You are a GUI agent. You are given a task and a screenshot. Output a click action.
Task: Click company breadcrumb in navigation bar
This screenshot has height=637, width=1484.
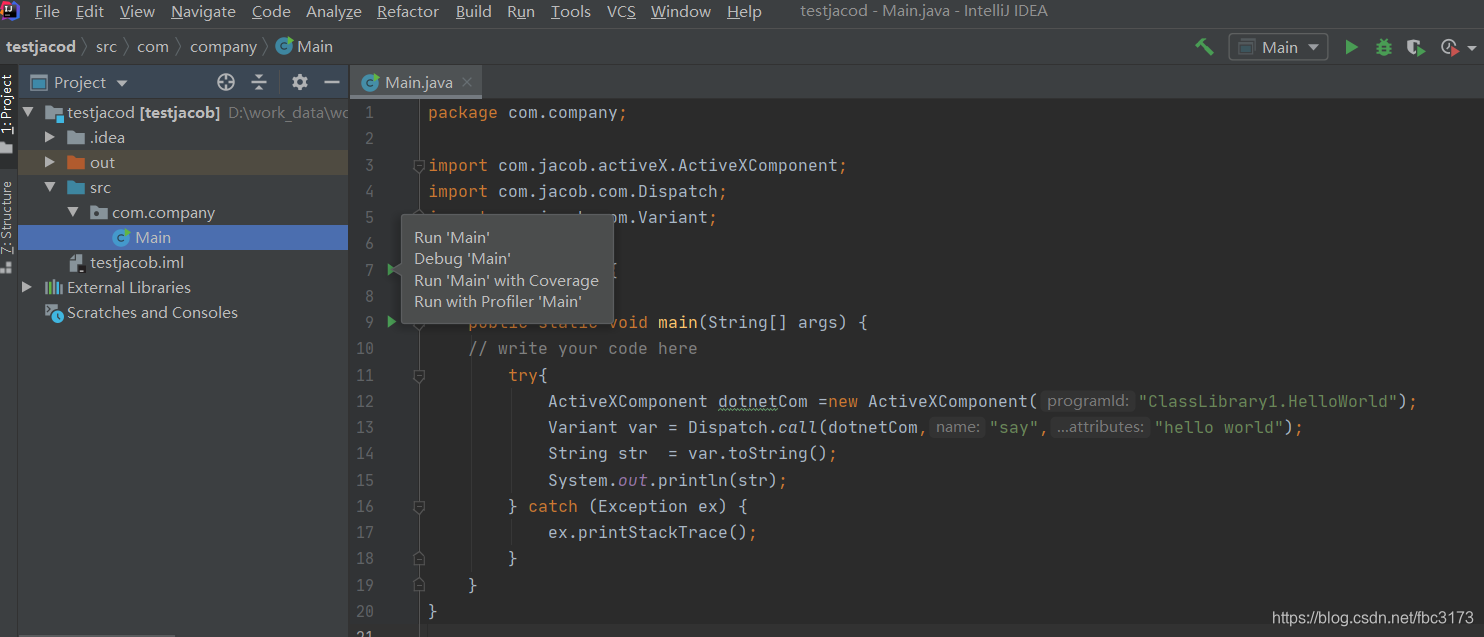coord(223,47)
